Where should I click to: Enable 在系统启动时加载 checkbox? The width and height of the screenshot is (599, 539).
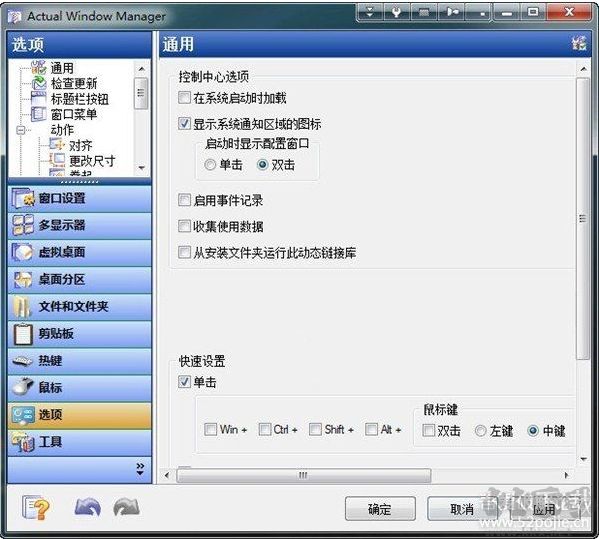pyautogui.click(x=184, y=98)
